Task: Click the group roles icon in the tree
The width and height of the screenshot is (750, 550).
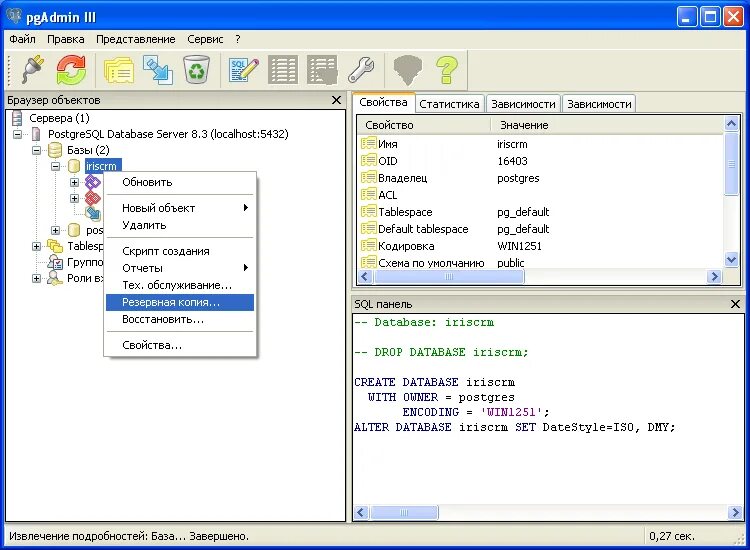Action: 55,262
